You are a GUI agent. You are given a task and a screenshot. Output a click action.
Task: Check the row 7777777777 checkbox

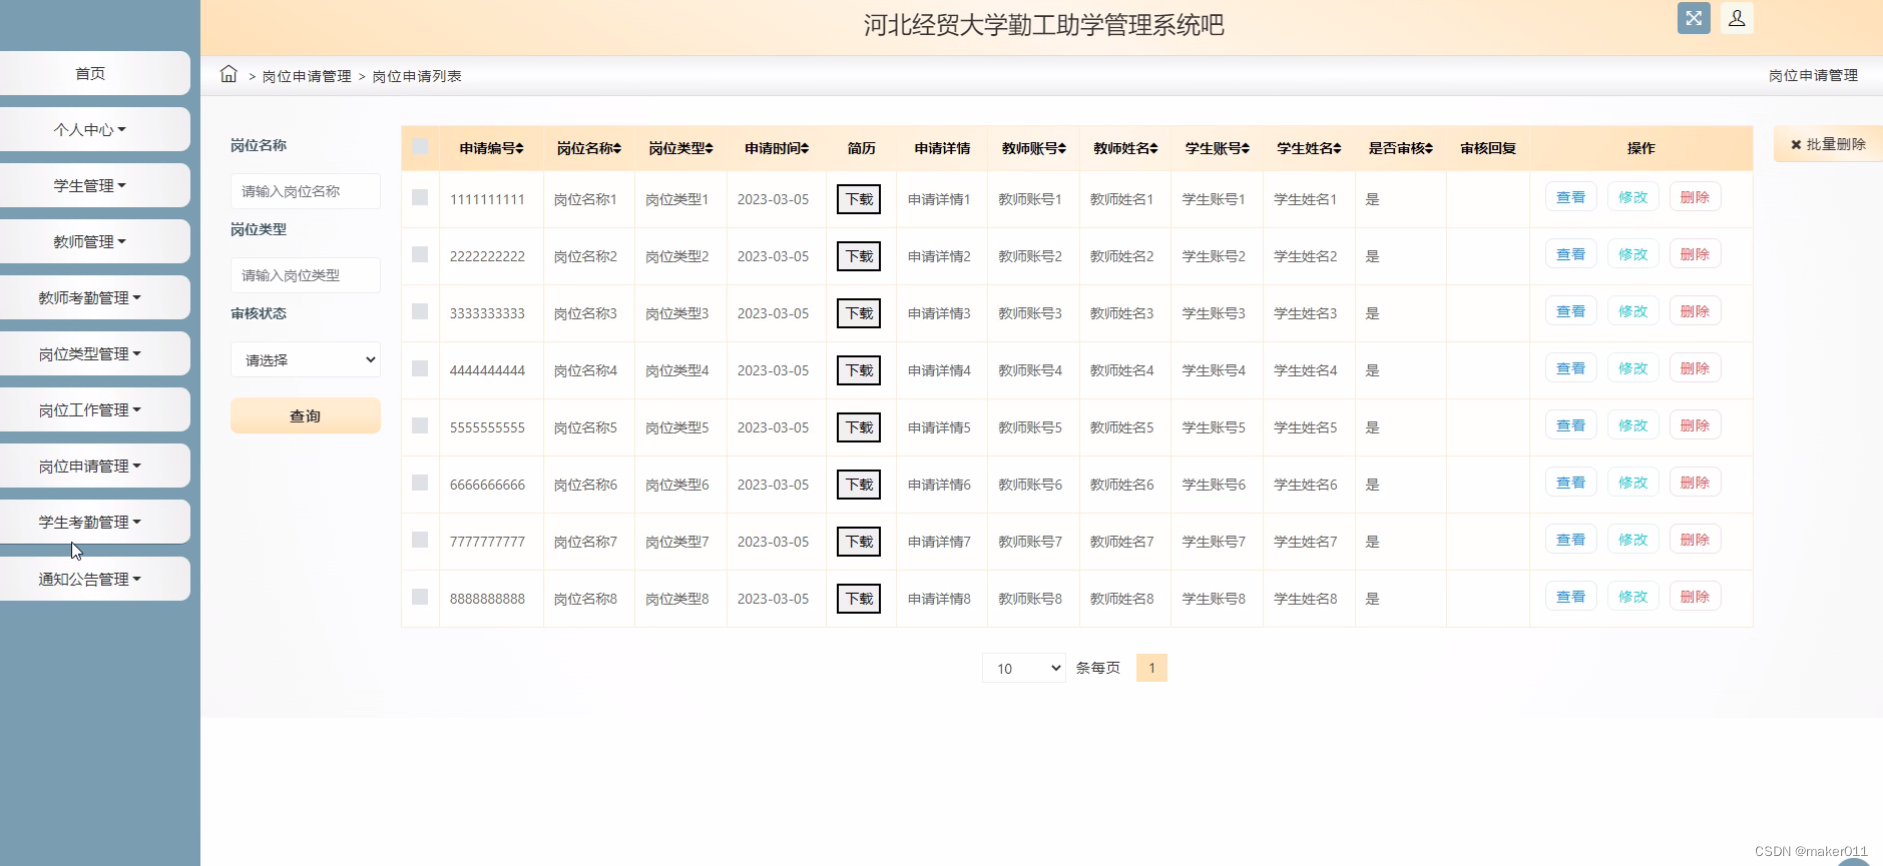(x=420, y=540)
